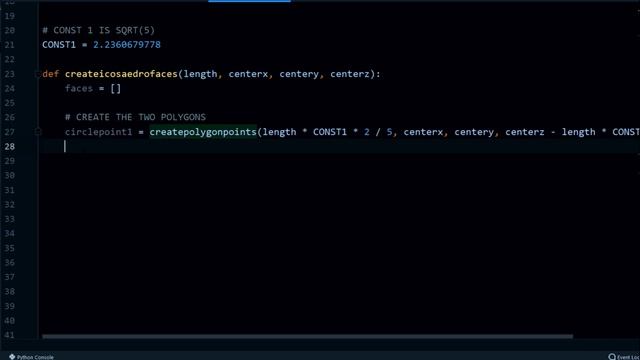Click the 'def' keyword on line 23
This screenshot has height=360, width=640.
coord(51,74)
